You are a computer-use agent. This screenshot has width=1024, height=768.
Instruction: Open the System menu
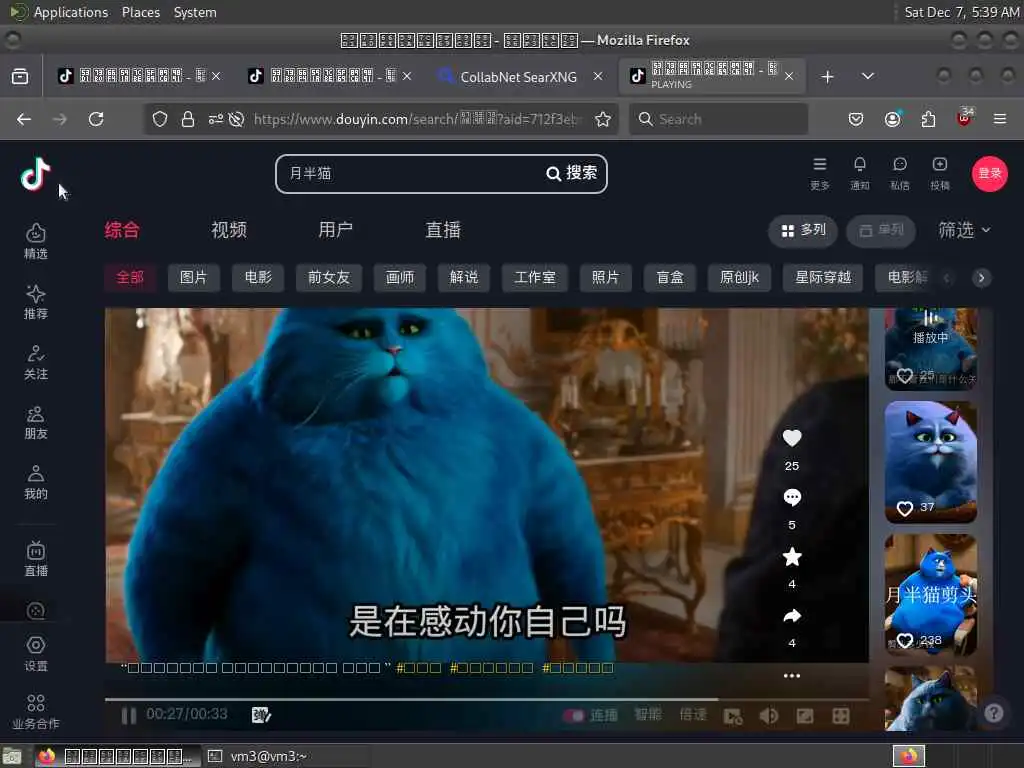(195, 12)
